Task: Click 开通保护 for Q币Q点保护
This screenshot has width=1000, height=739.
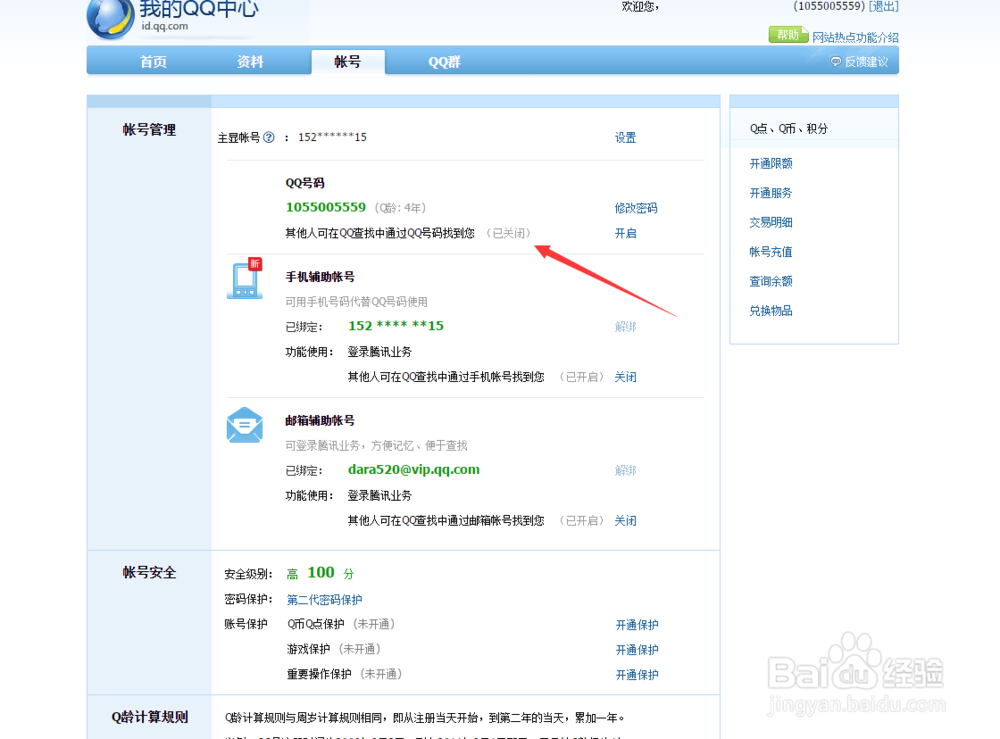Action: 636,625
